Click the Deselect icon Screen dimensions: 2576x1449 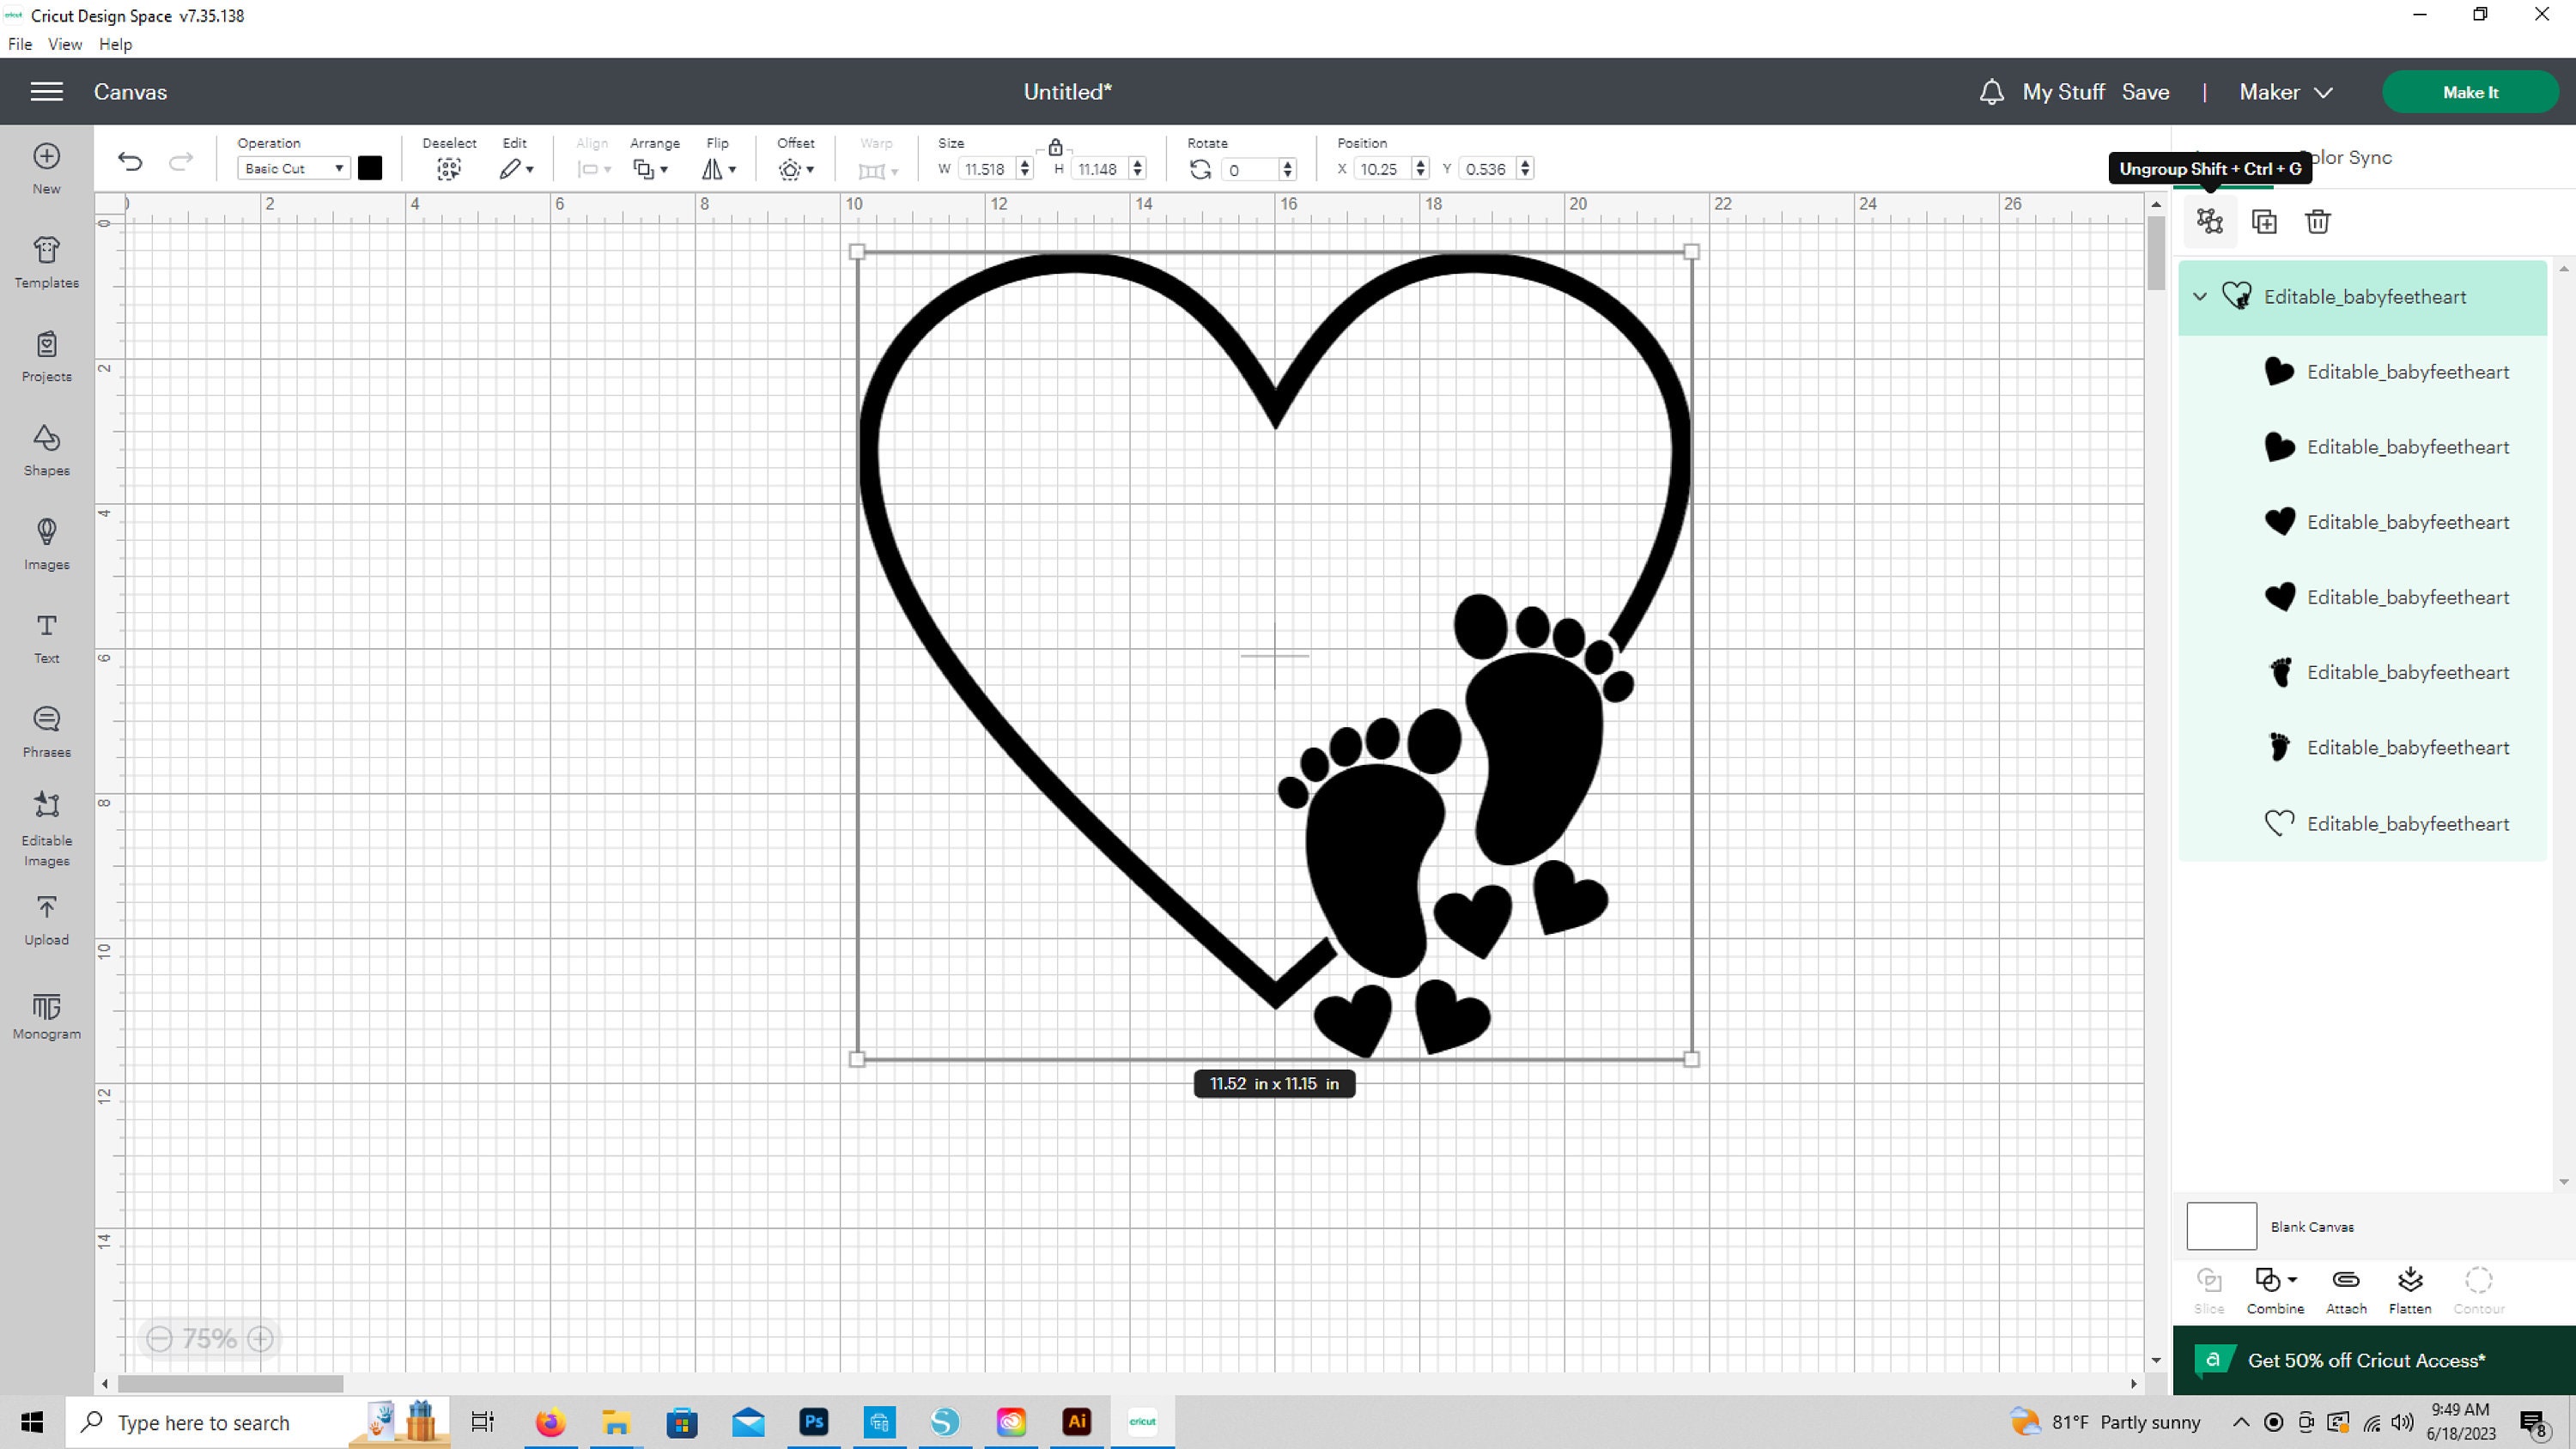click(x=449, y=169)
